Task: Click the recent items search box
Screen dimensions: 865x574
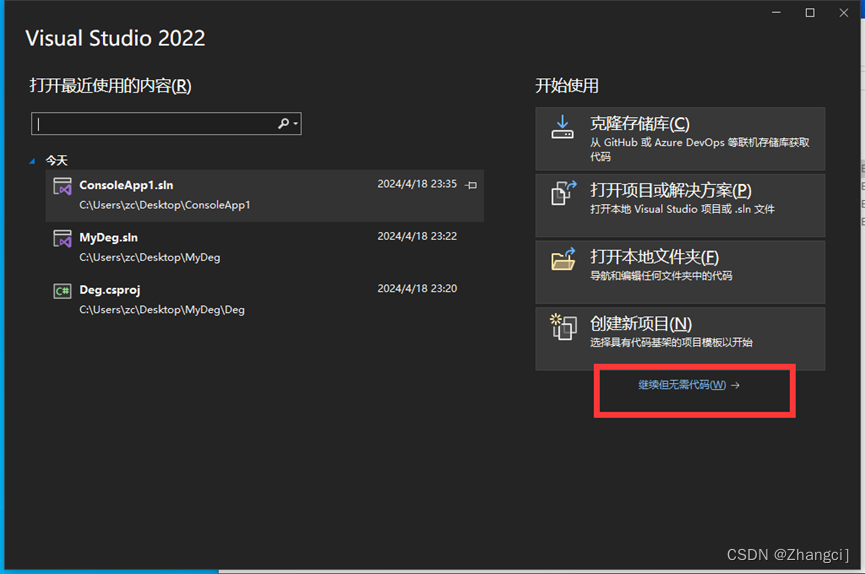Action: click(166, 124)
